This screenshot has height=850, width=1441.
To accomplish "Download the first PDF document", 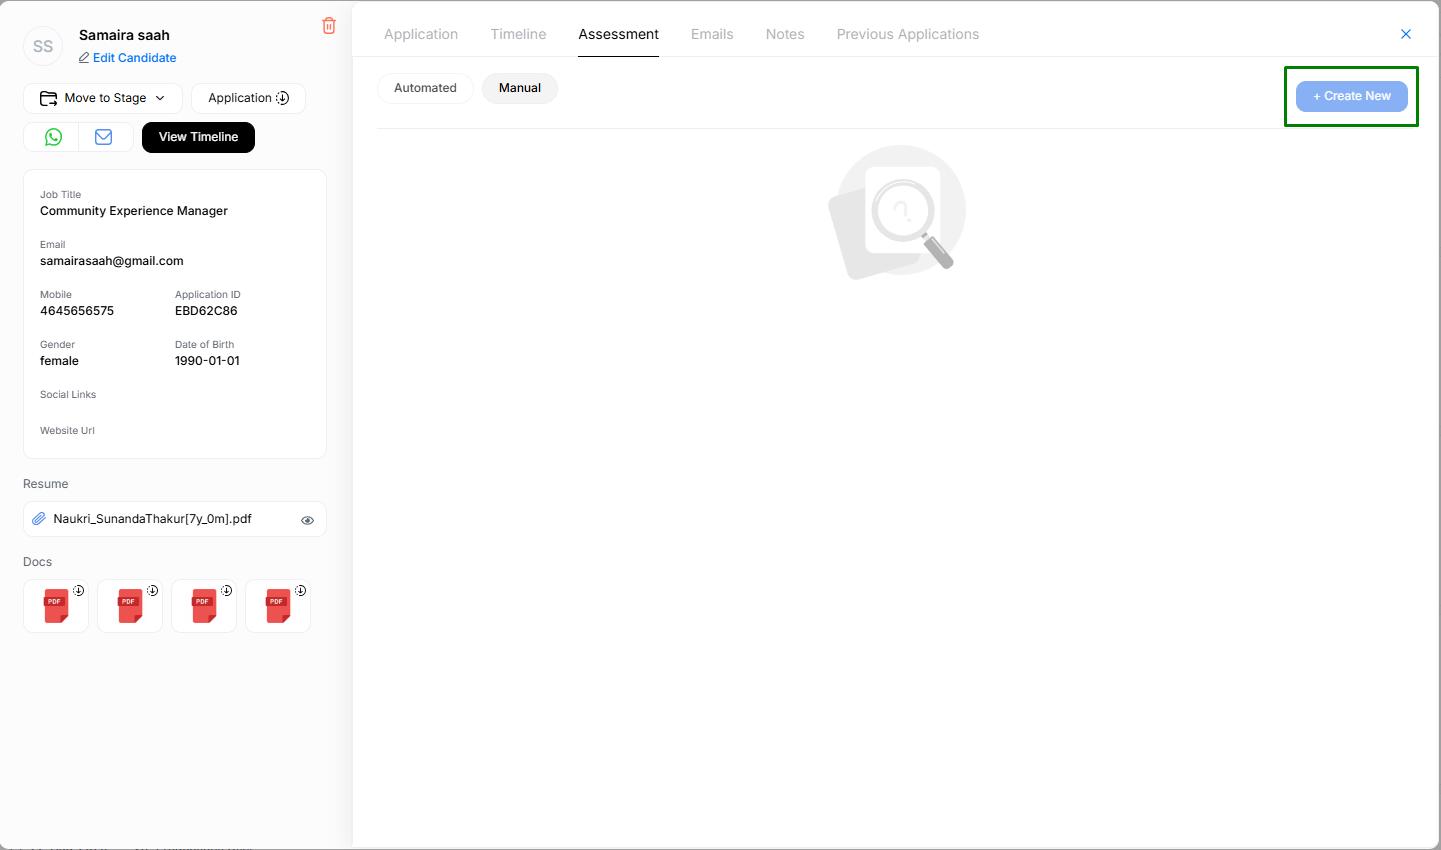I will 79,590.
